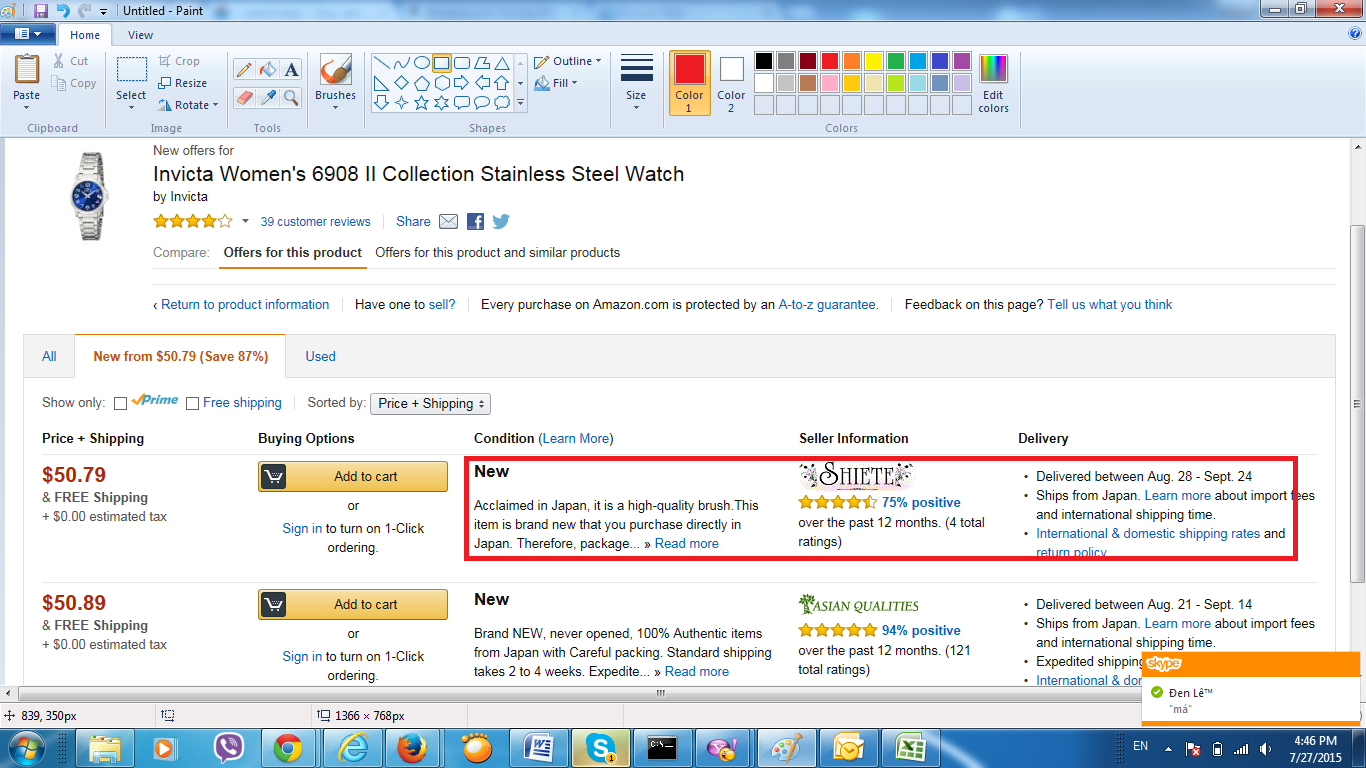Click Add to cart for the $50.79 offer

tap(353, 476)
